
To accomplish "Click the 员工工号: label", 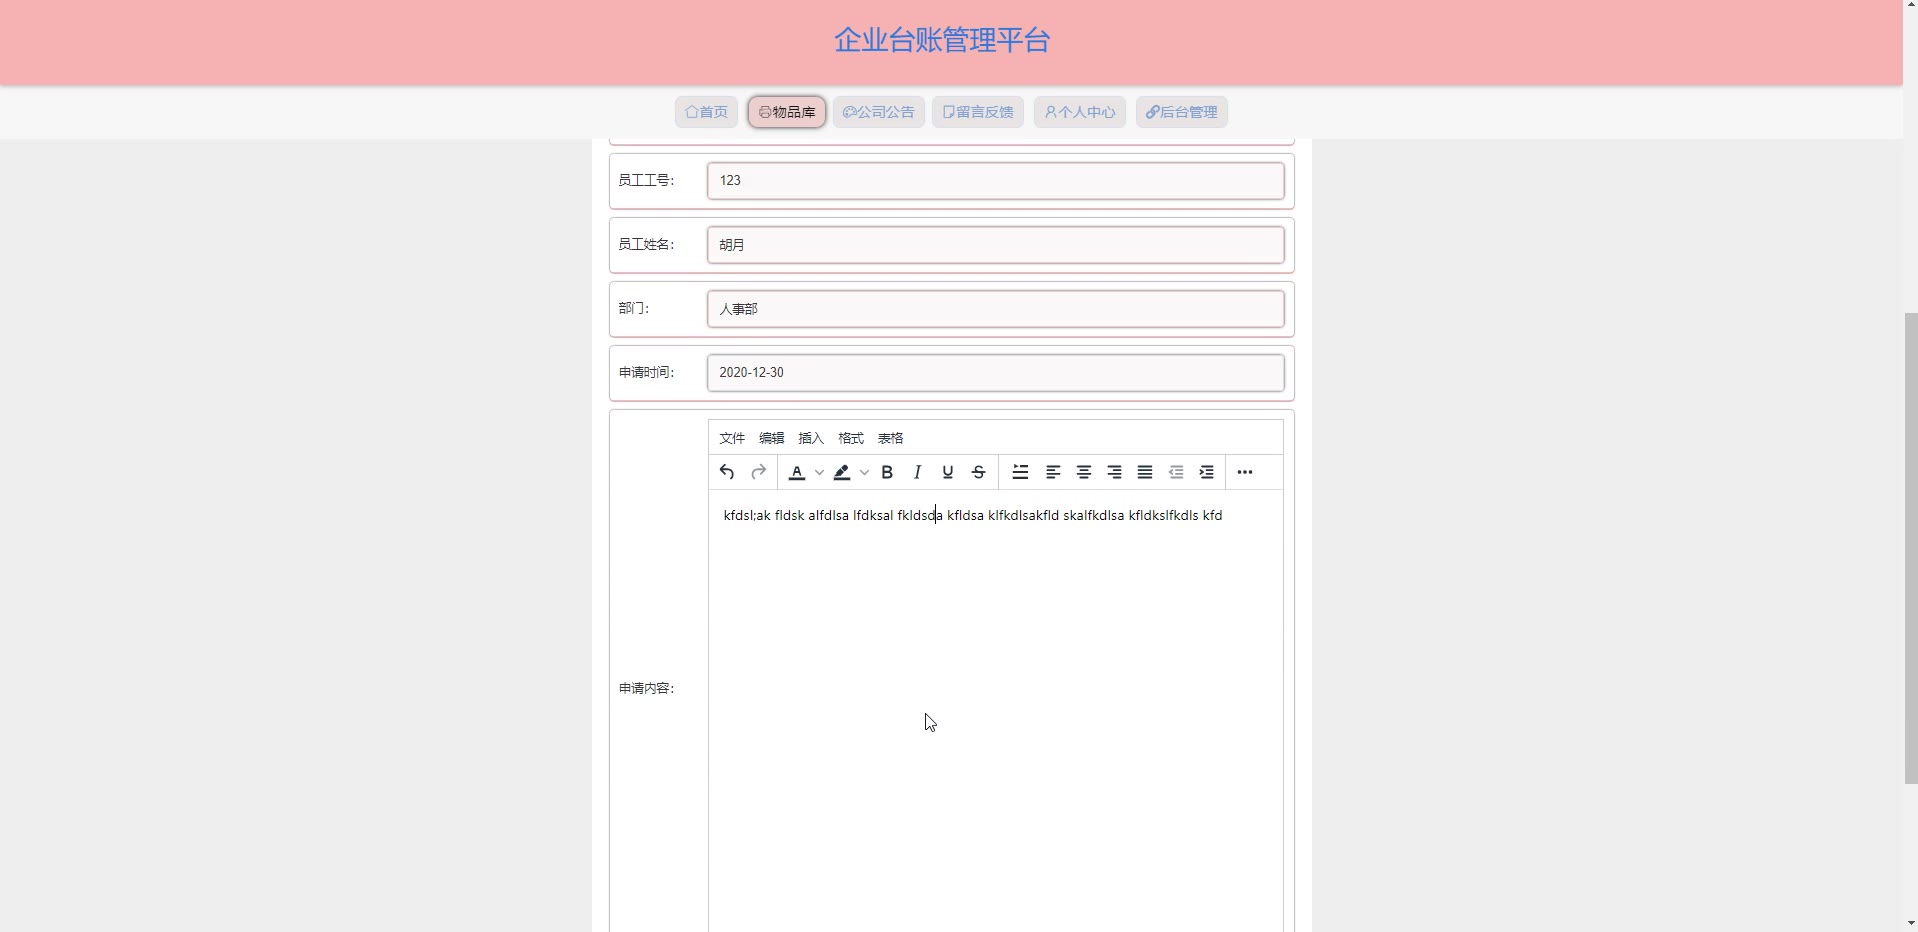I will click(x=646, y=180).
